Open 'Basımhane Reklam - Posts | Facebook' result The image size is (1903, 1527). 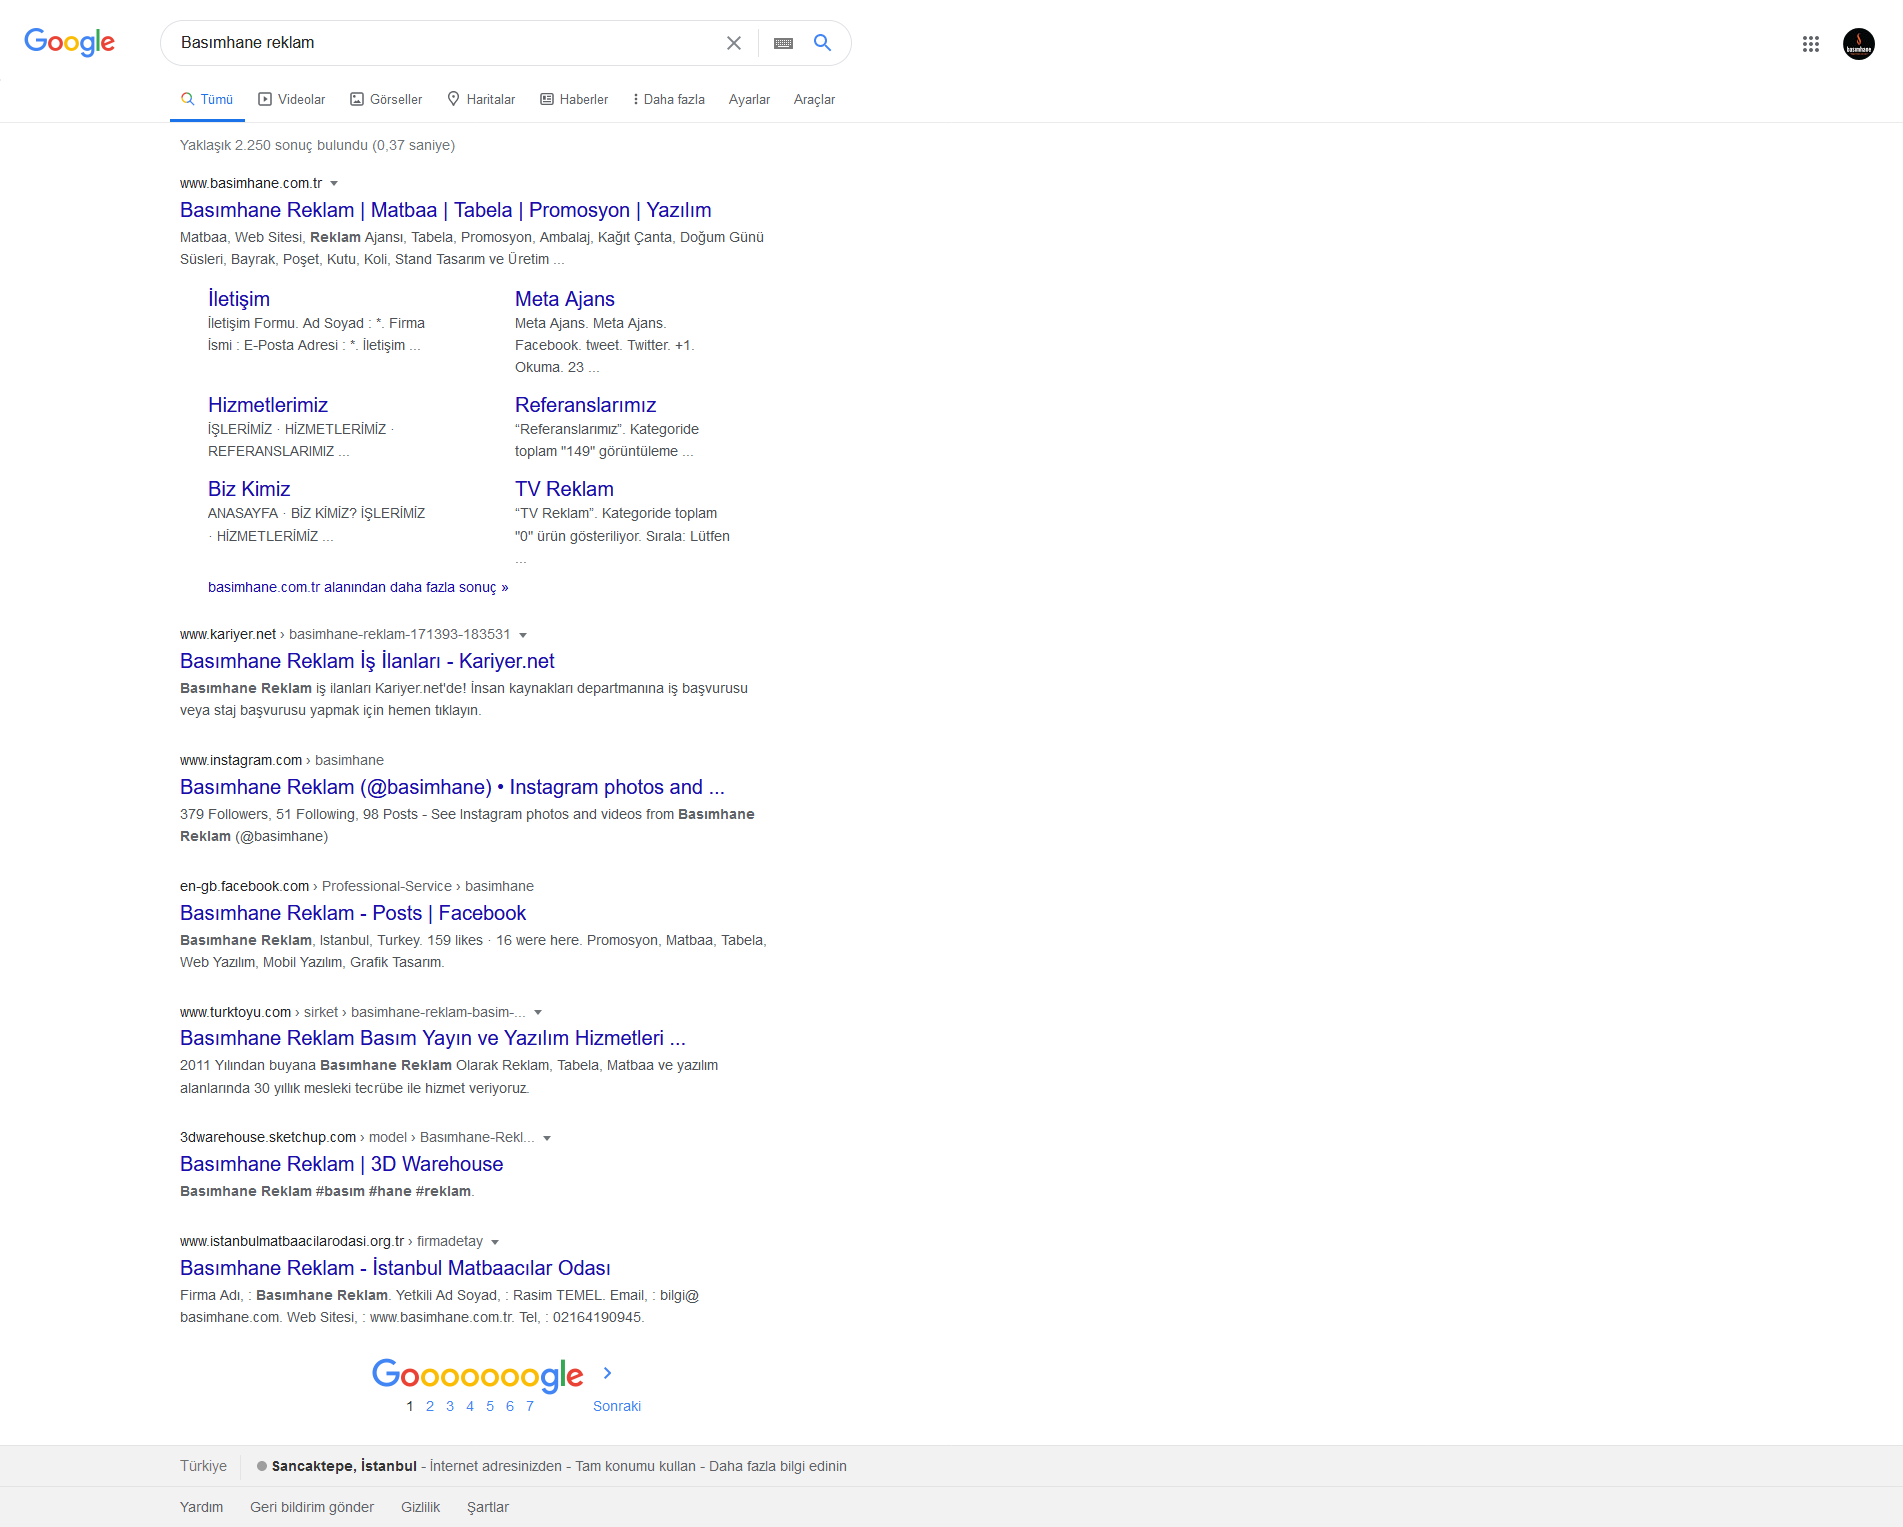tap(353, 913)
